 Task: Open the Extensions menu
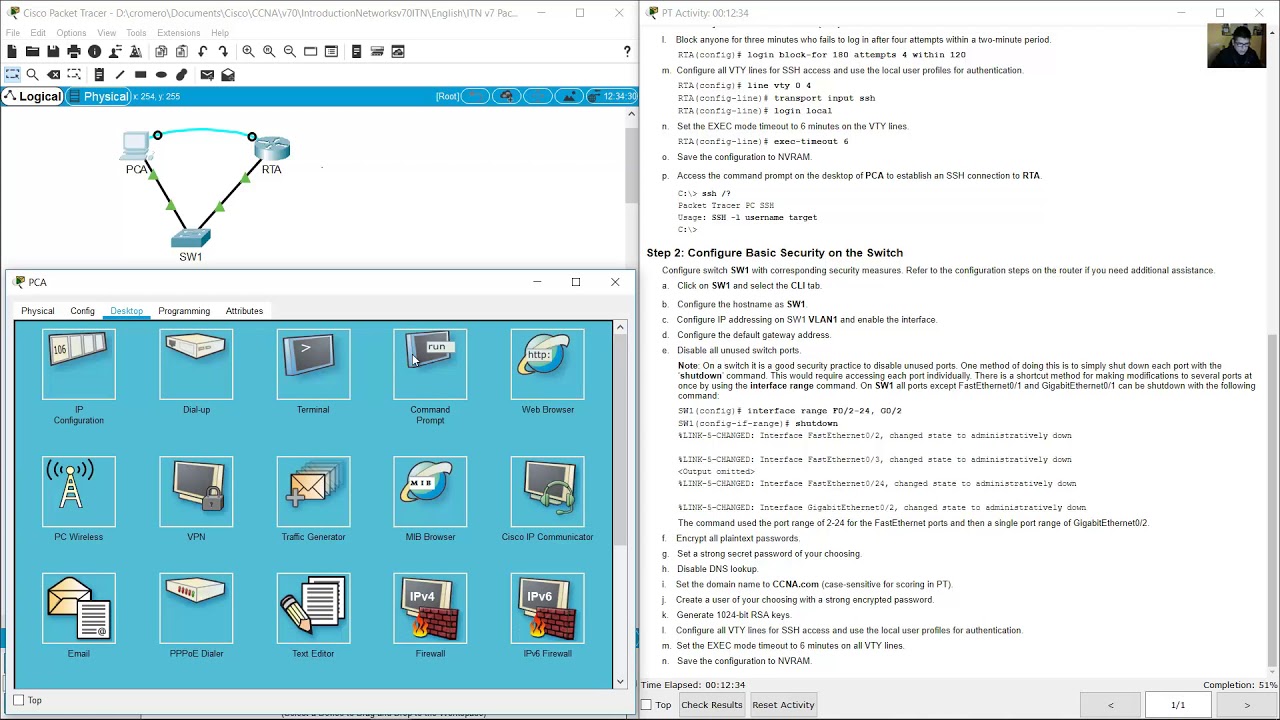pyautogui.click(x=178, y=33)
